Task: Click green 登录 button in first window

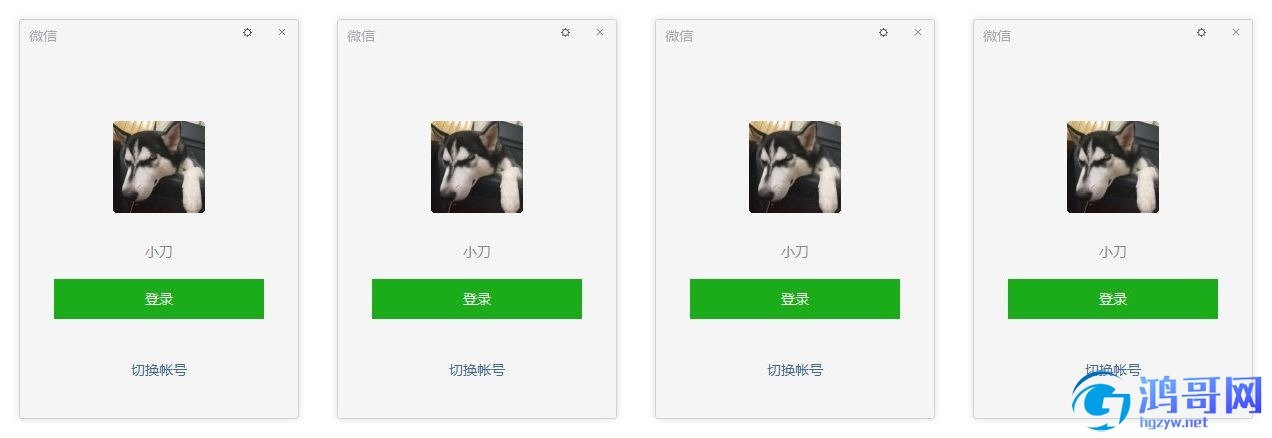Action: 159,299
